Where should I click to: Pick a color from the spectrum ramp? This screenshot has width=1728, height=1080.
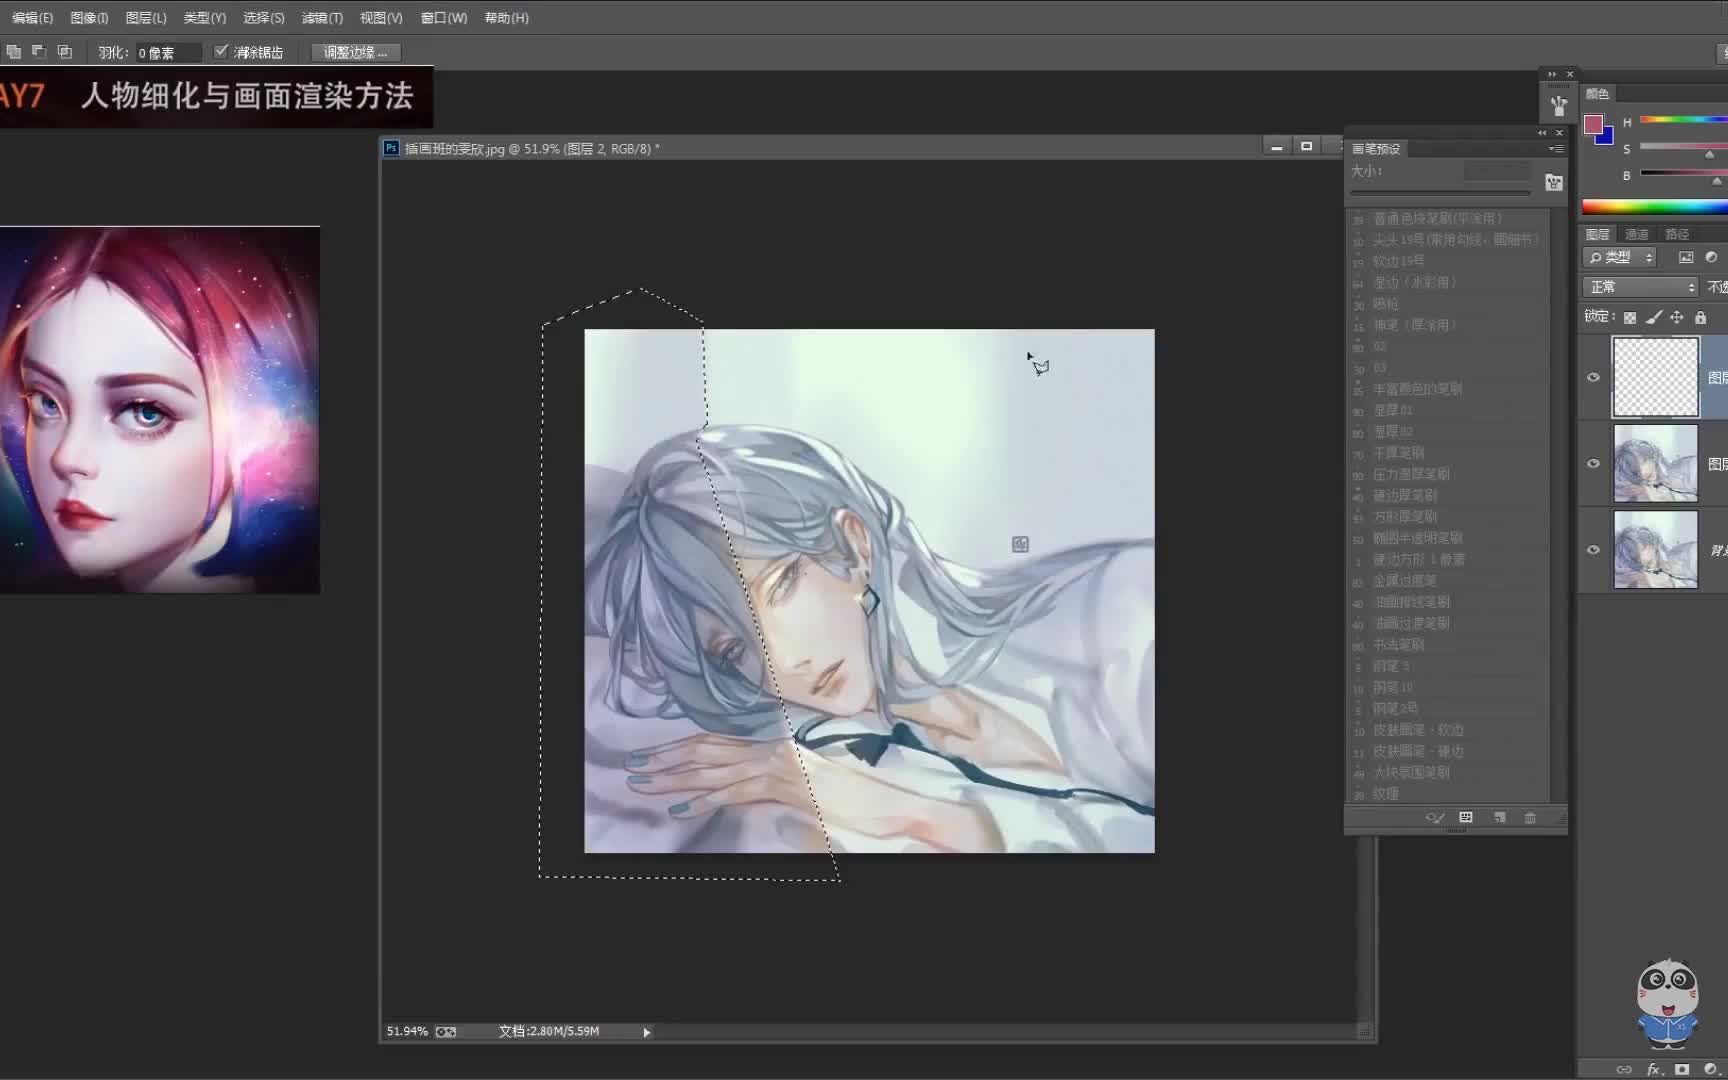click(1654, 207)
